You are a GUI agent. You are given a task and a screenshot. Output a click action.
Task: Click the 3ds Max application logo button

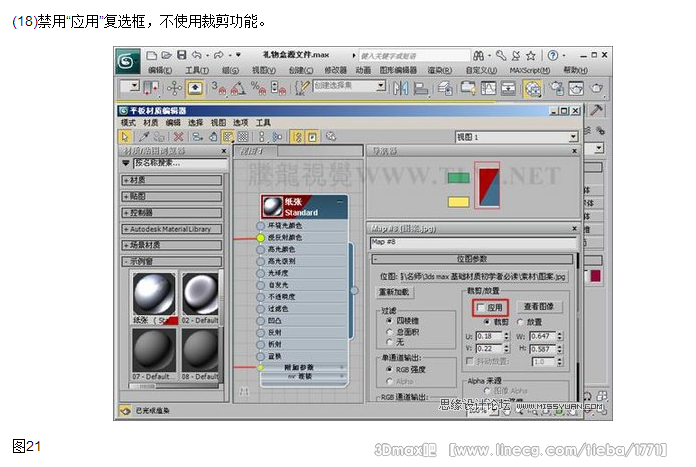[x=128, y=61]
